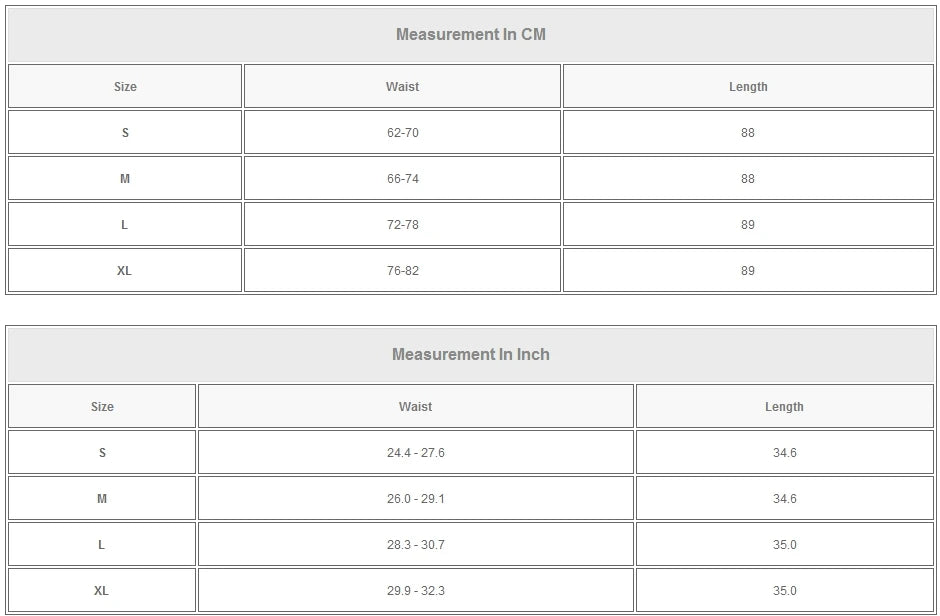Select the 24.4 - 27.6 waist cell

tap(416, 453)
